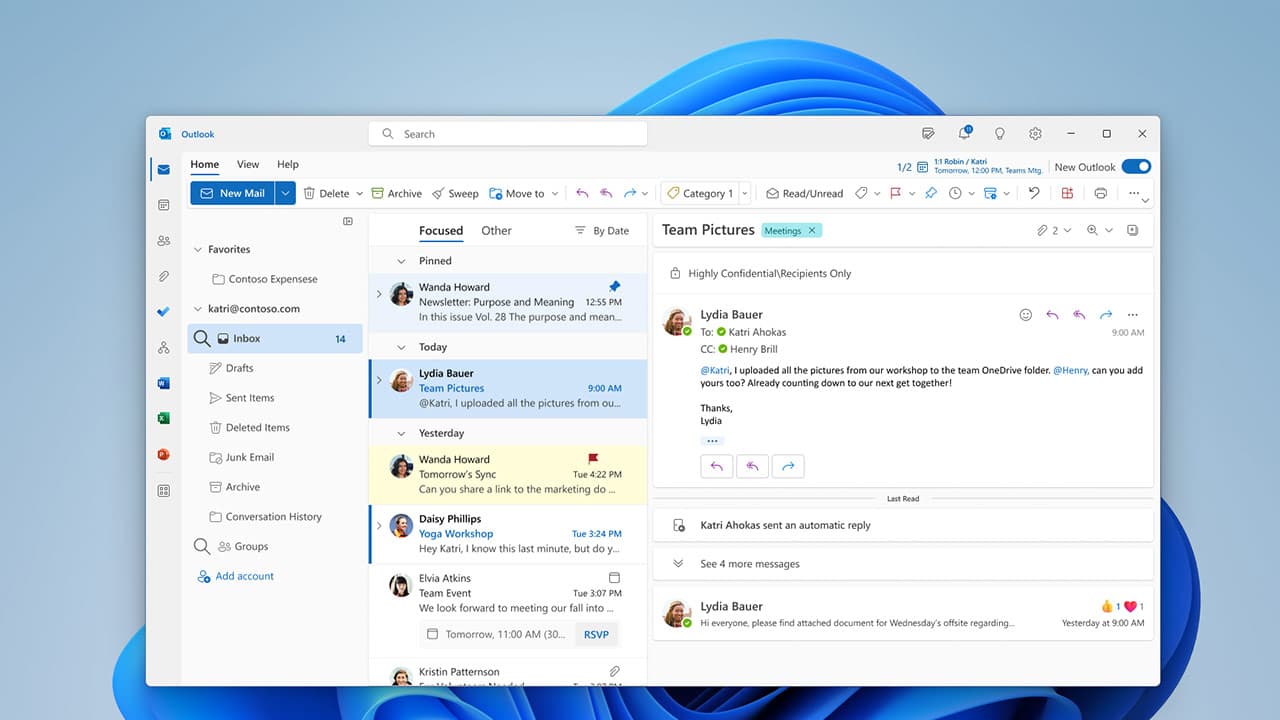This screenshot has height=720, width=1280.
Task: Open the Calendar app in the sidebar
Action: pos(163,205)
